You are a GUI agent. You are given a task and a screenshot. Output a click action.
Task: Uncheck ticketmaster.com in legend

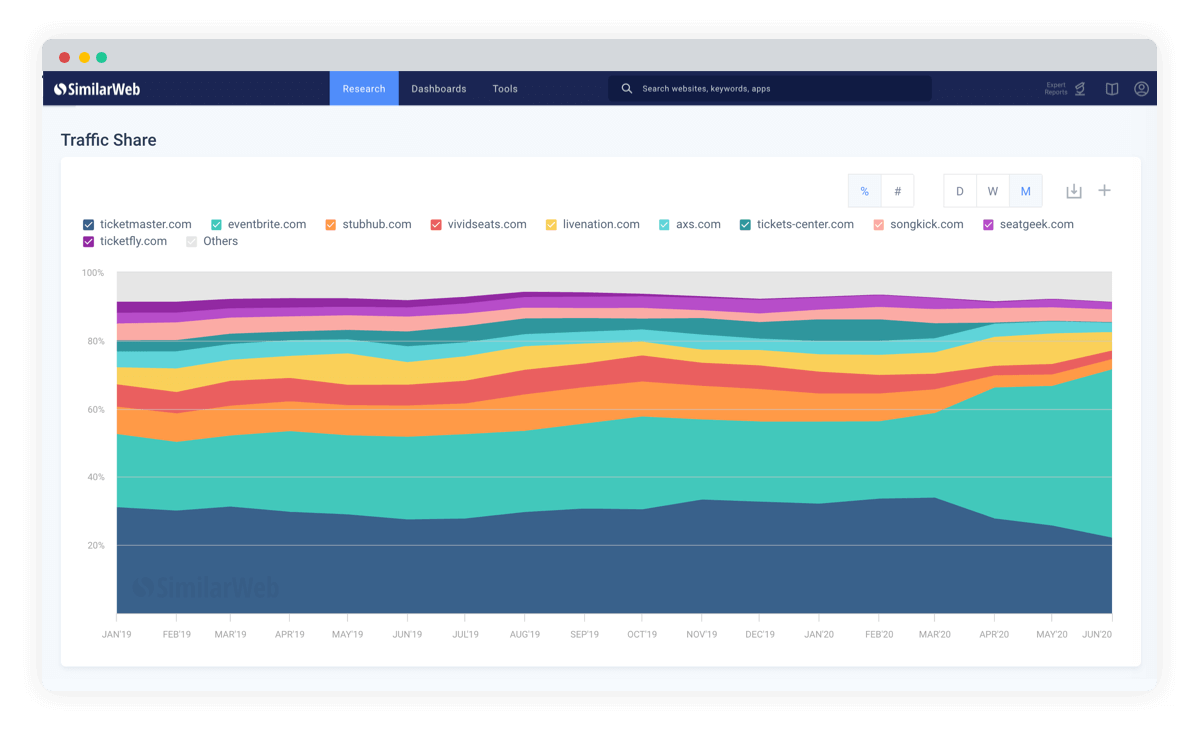(x=89, y=225)
